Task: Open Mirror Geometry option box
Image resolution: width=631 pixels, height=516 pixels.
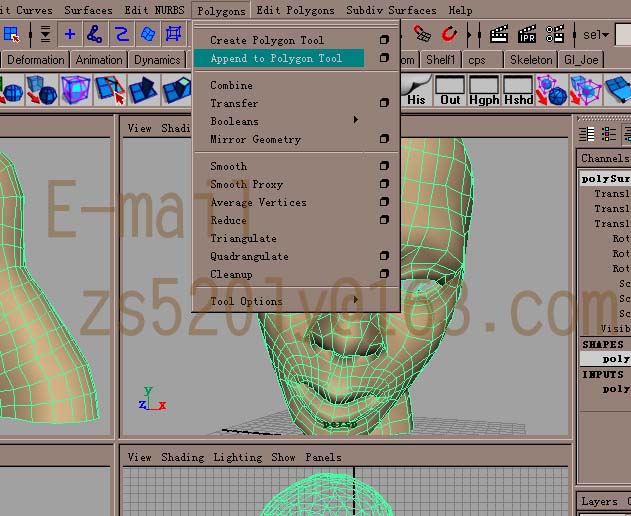Action: [x=384, y=139]
